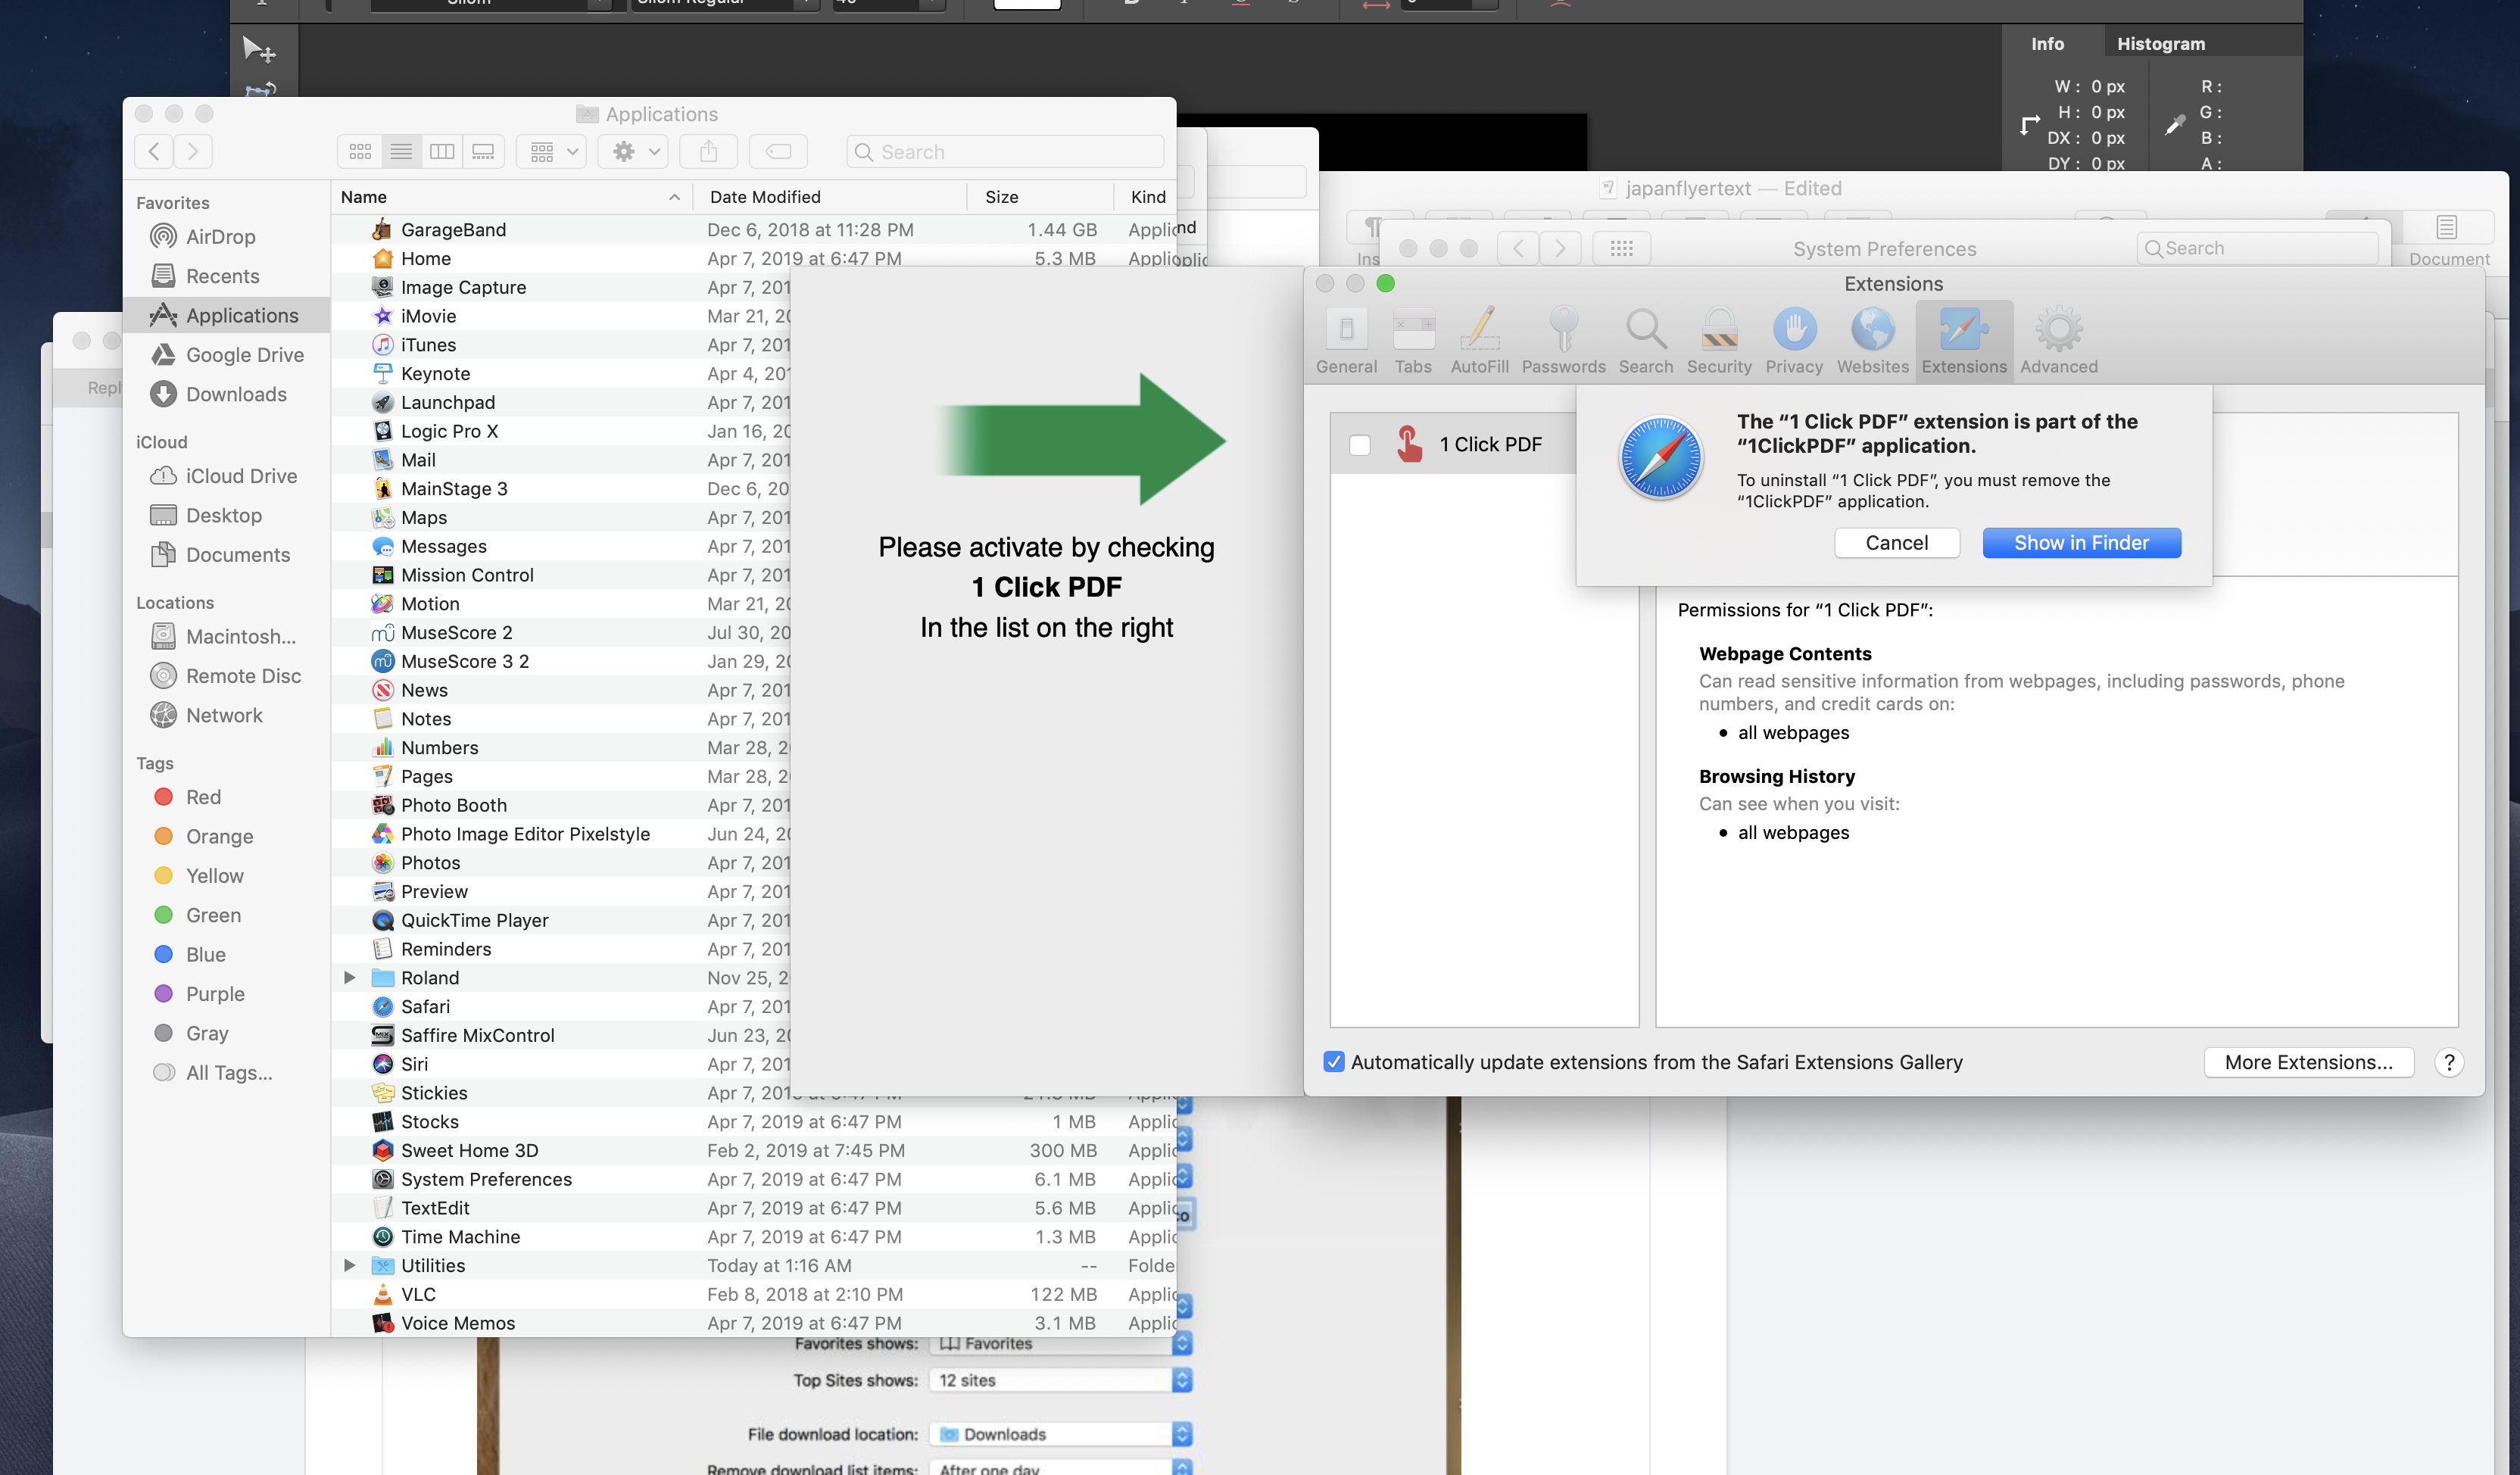This screenshot has width=2520, height=1475.
Task: Switch Finder to column view
Action: (442, 151)
